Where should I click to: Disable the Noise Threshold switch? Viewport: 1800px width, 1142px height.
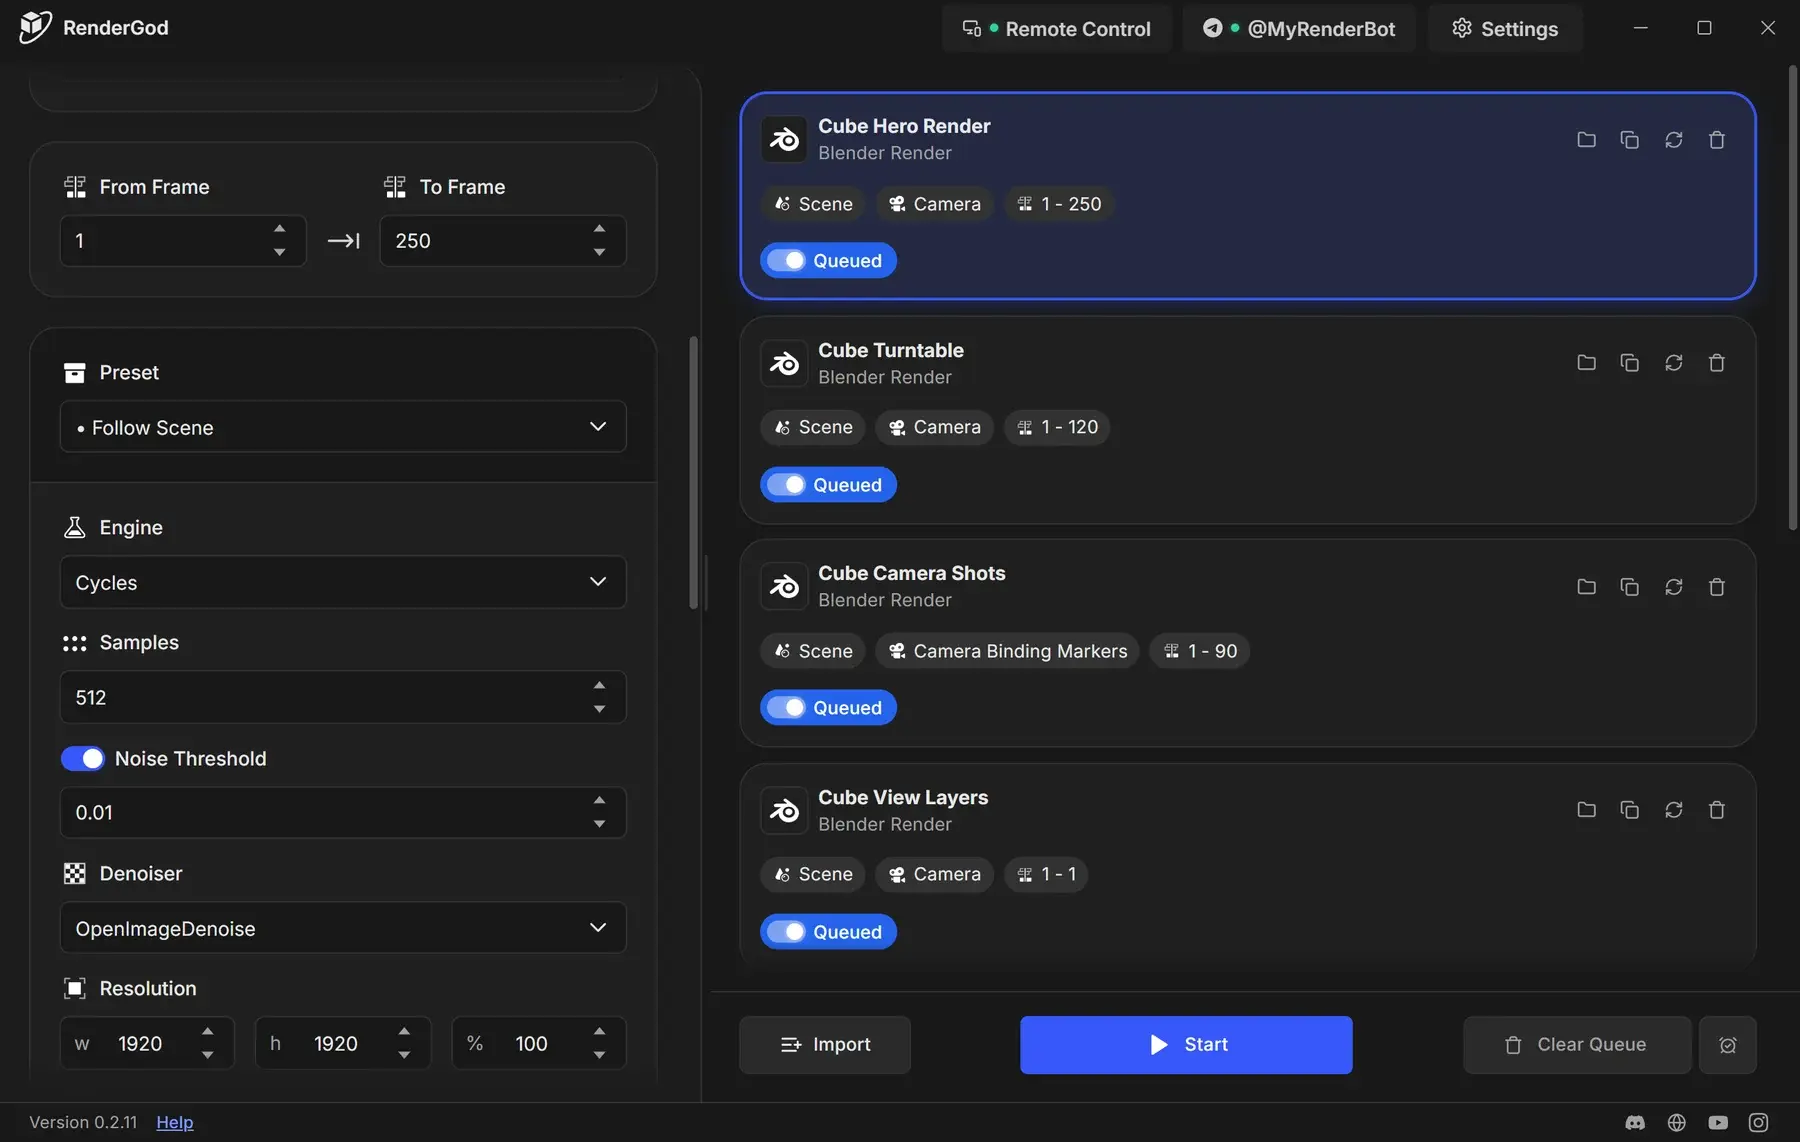tap(82, 759)
